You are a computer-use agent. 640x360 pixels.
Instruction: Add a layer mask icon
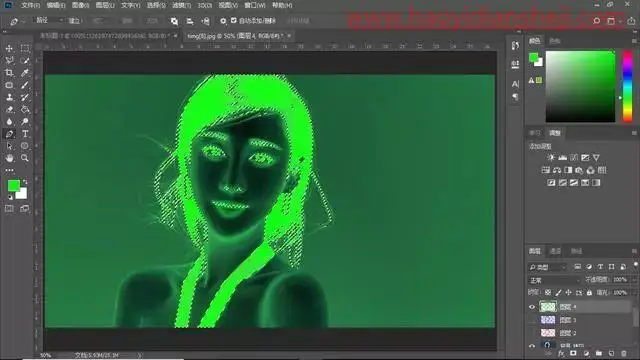click(x=573, y=353)
